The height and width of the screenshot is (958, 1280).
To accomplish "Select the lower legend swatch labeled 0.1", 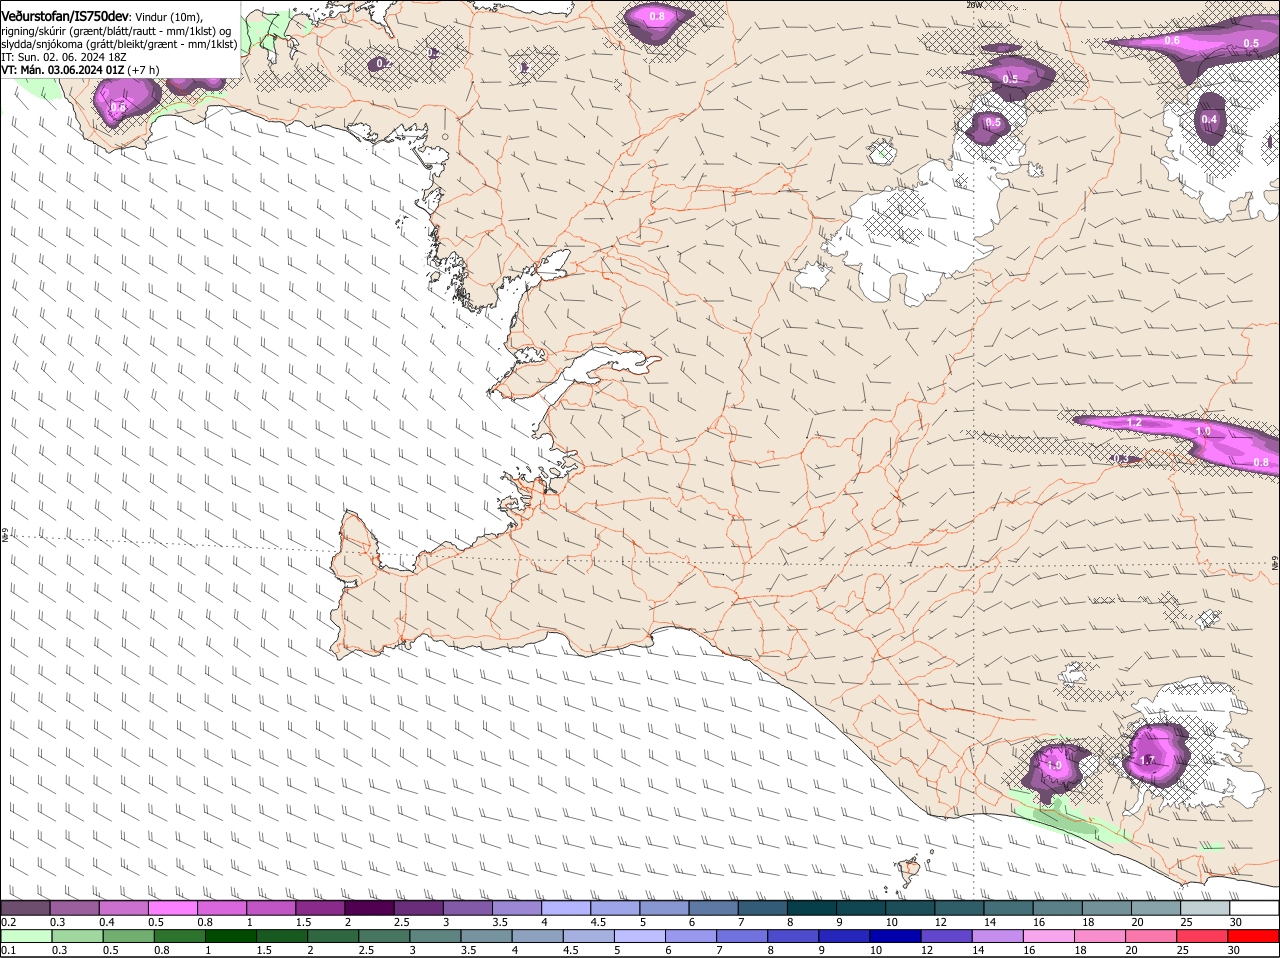I will point(25,936).
